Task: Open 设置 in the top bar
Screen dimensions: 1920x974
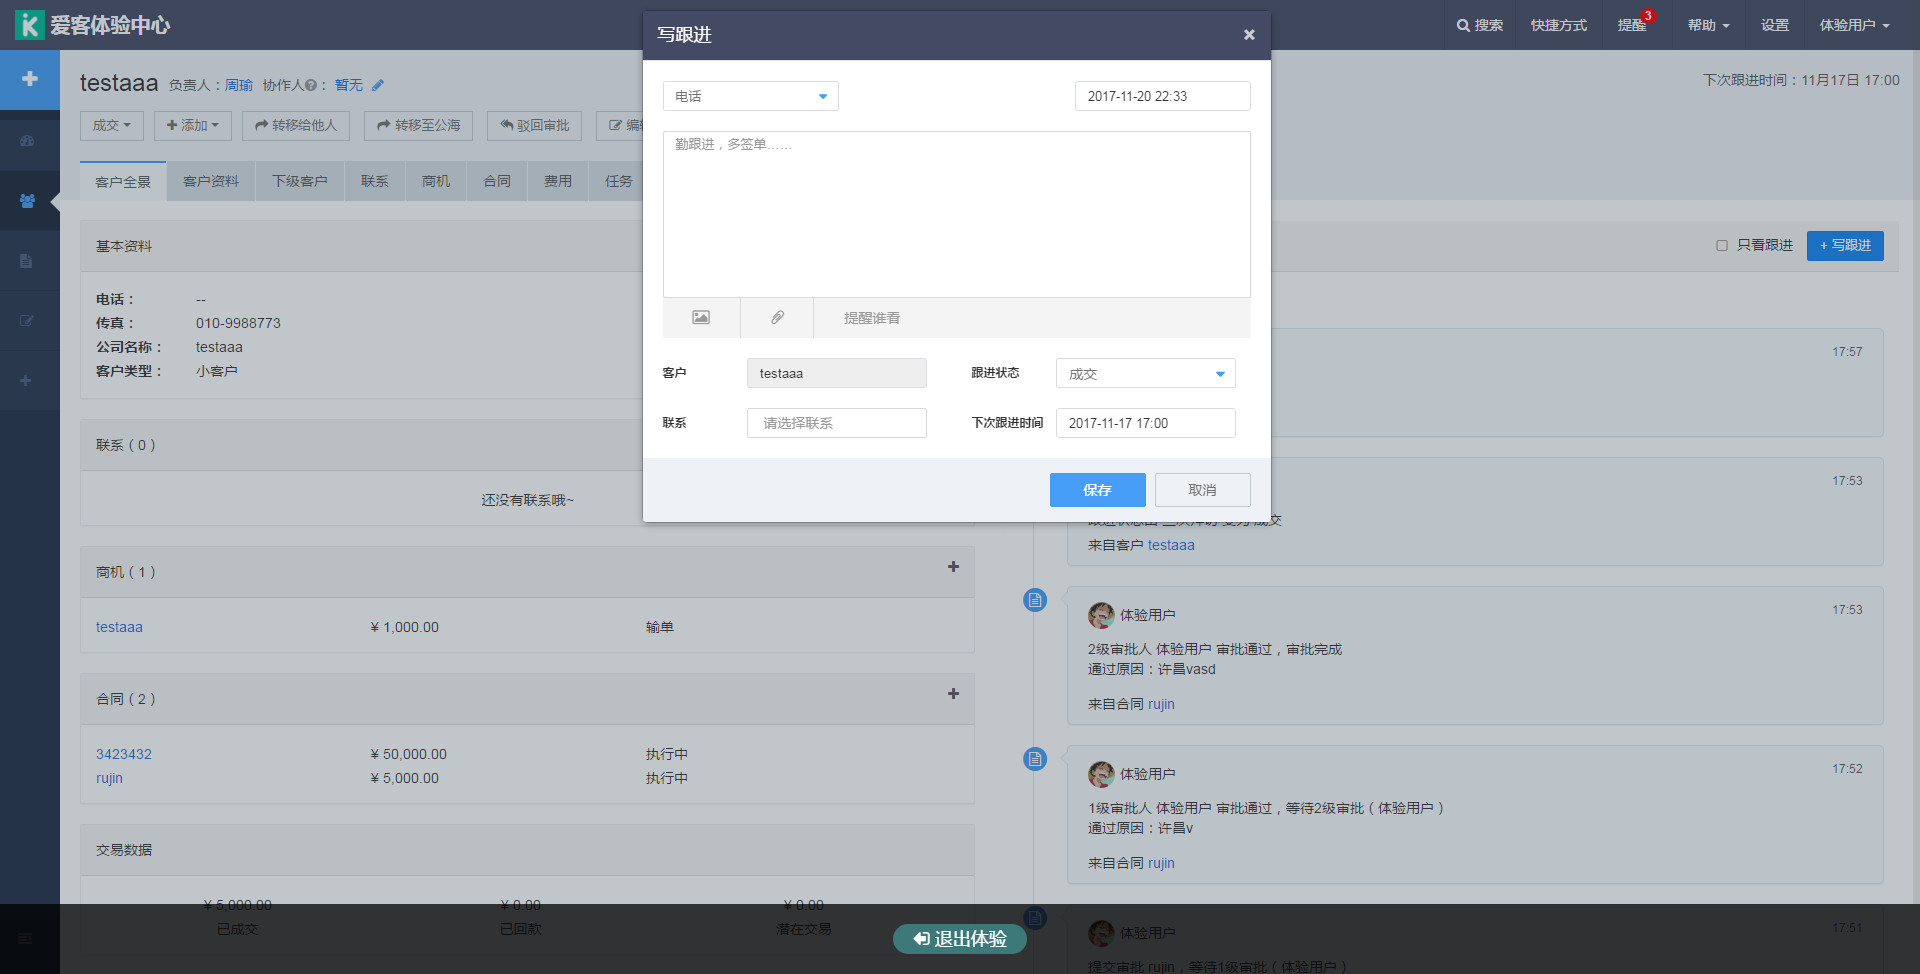Action: click(x=1775, y=25)
